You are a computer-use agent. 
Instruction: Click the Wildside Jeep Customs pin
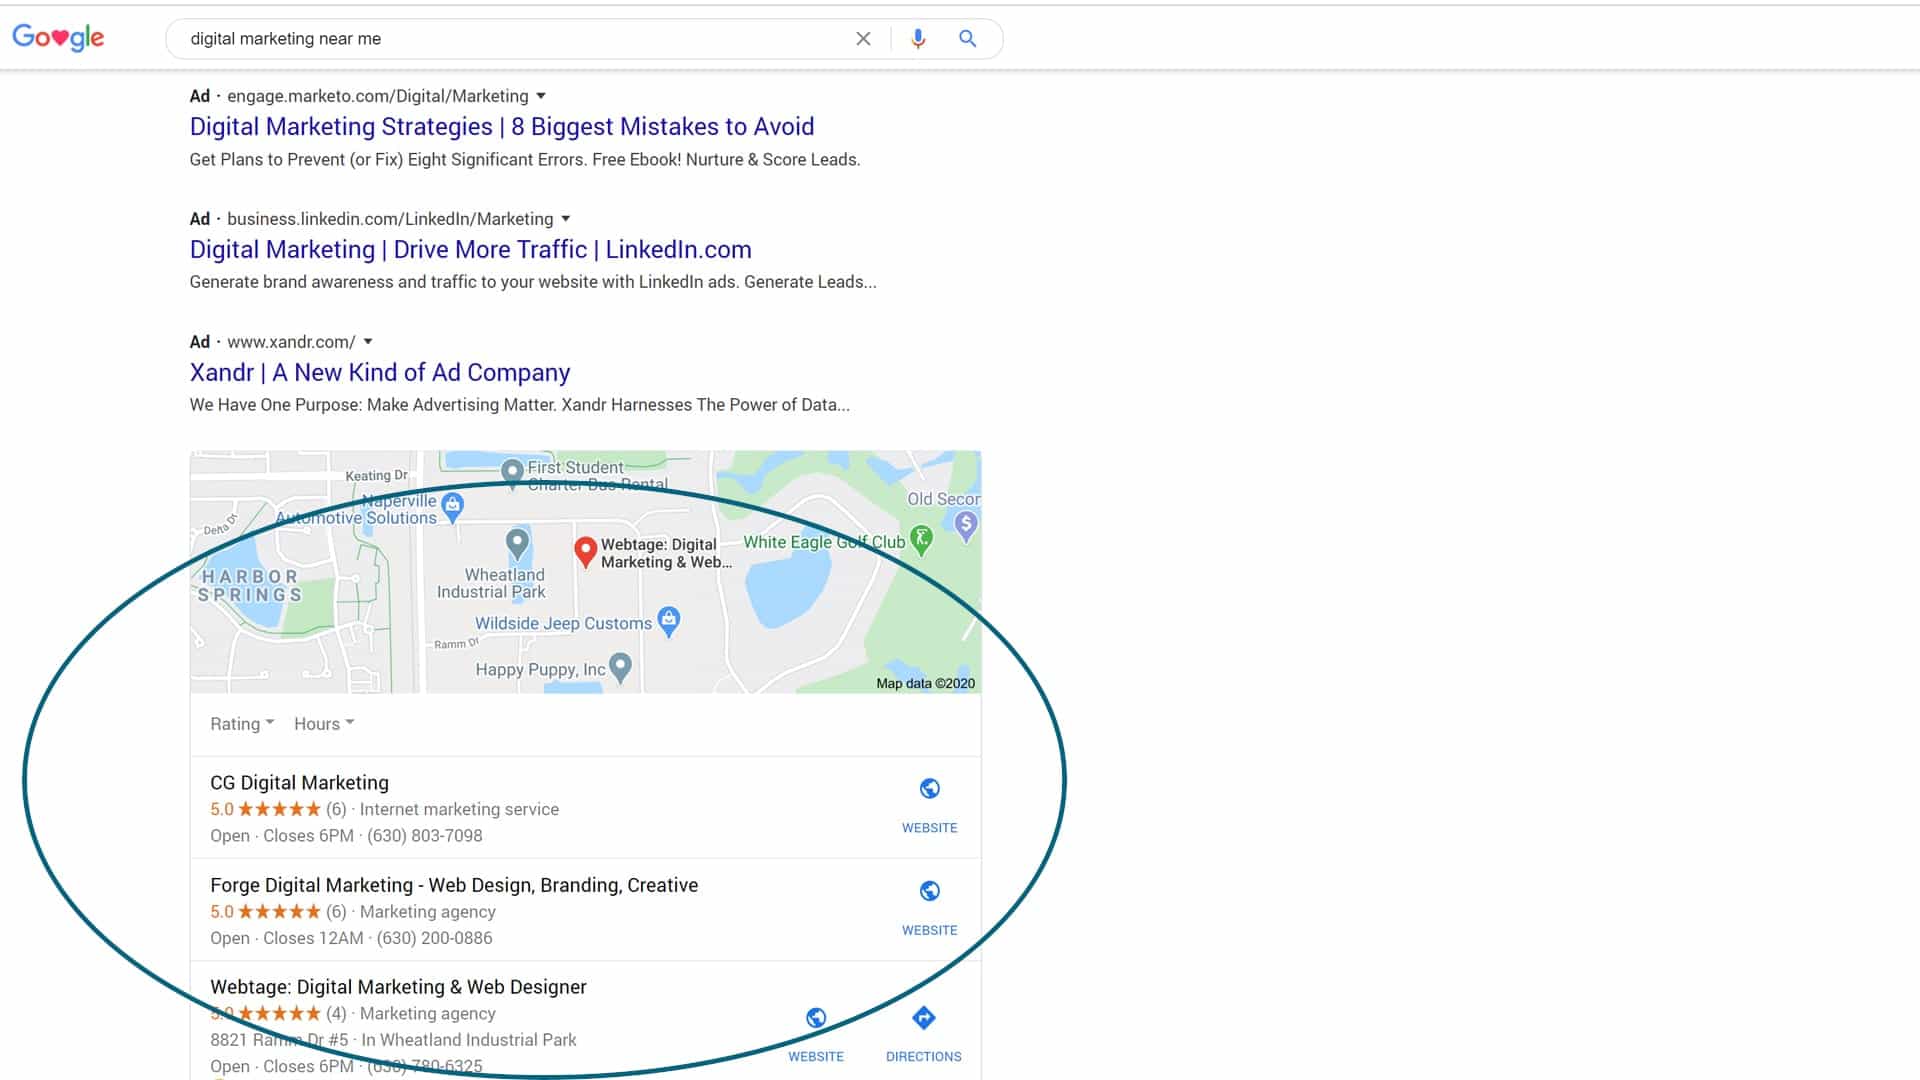tap(669, 621)
